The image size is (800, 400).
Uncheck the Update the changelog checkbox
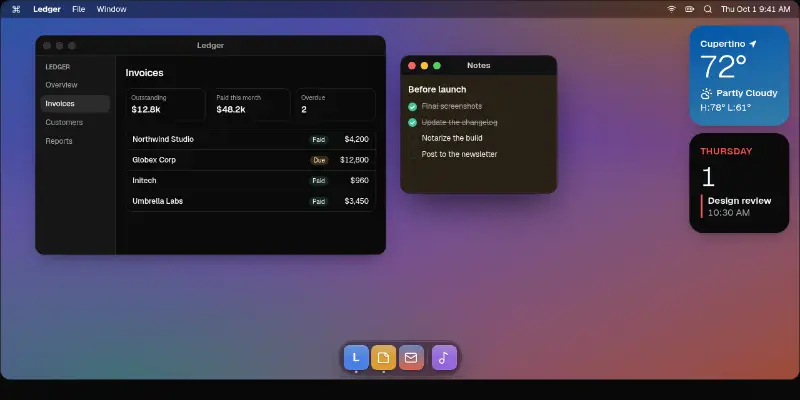(413, 123)
